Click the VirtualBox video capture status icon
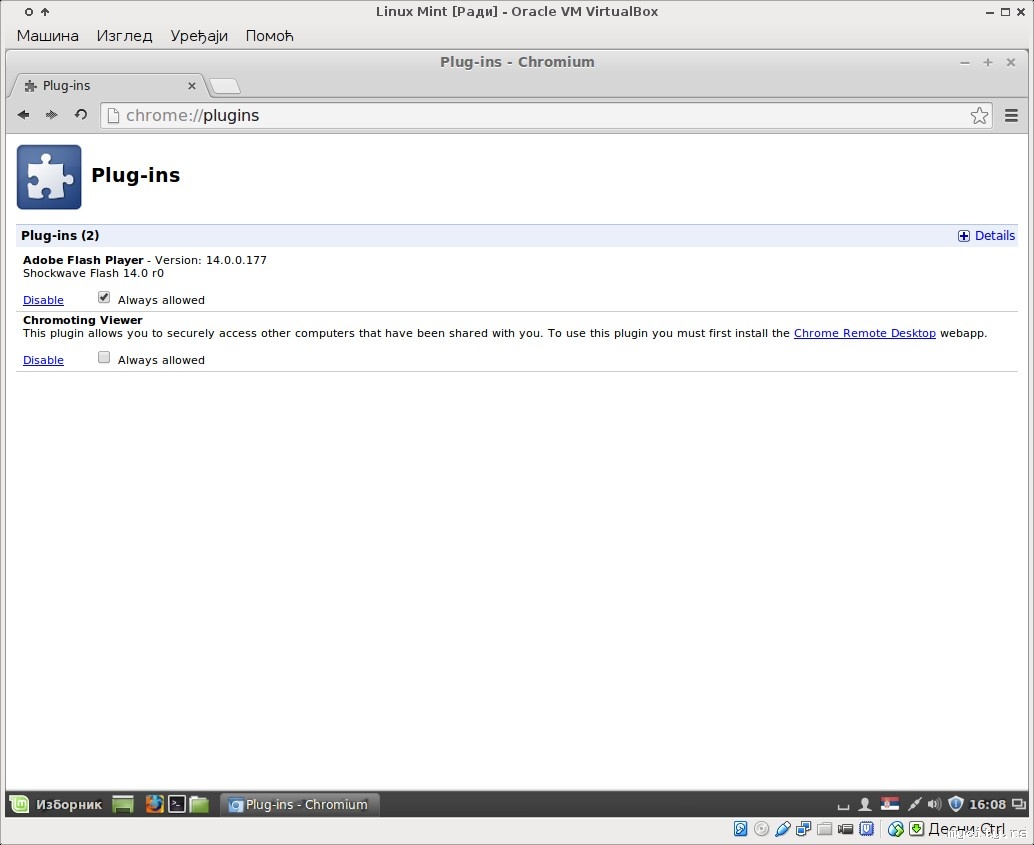 click(845, 829)
